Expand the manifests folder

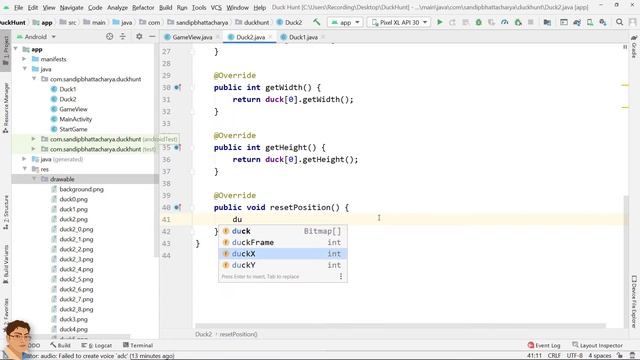point(24,59)
